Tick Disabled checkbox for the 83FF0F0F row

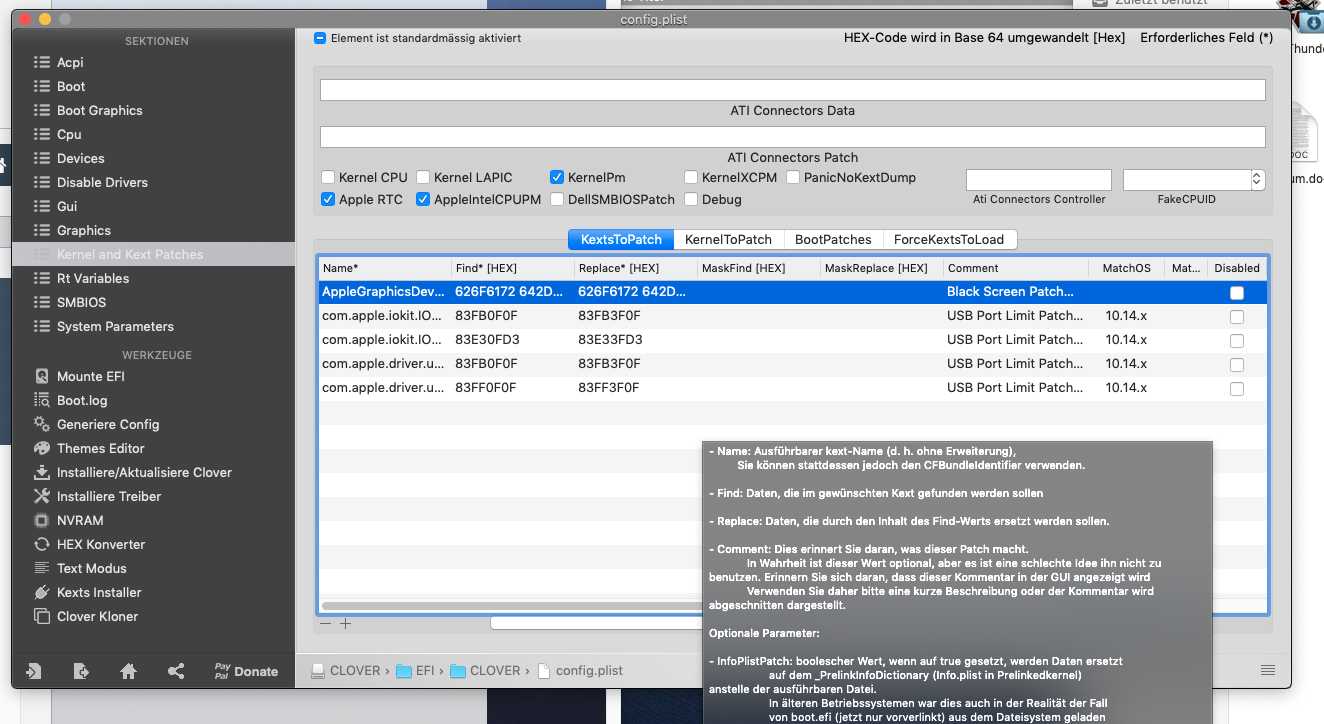pos(1237,389)
